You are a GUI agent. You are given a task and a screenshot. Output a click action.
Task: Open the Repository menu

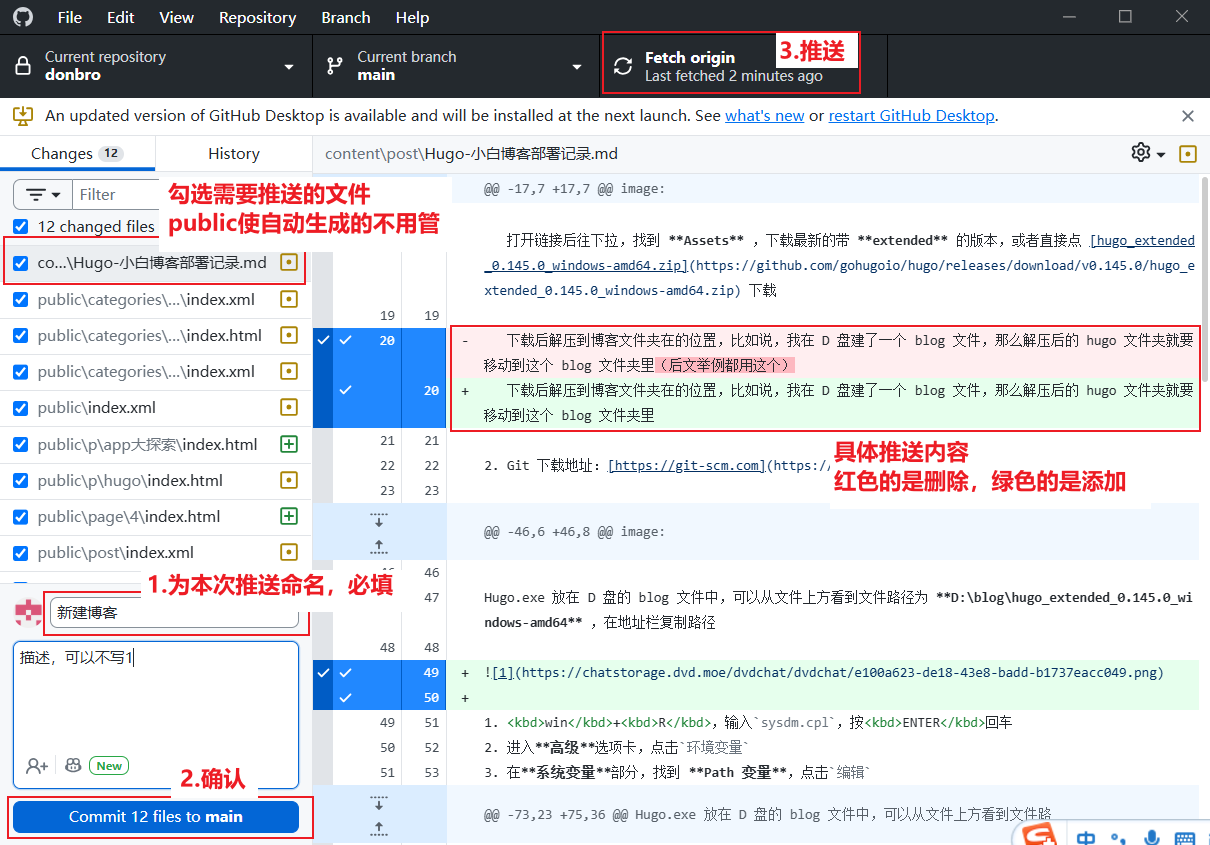tap(258, 17)
